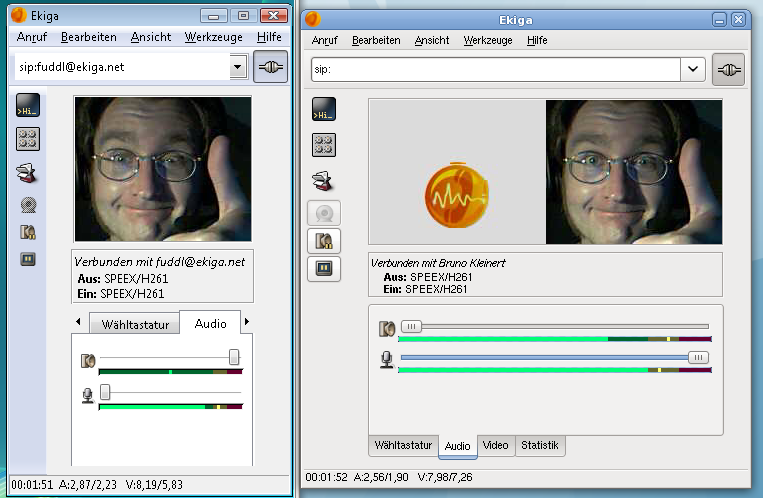Select Wähltastatur tab in left window
Viewport: 763px width, 498px height.
(x=134, y=324)
